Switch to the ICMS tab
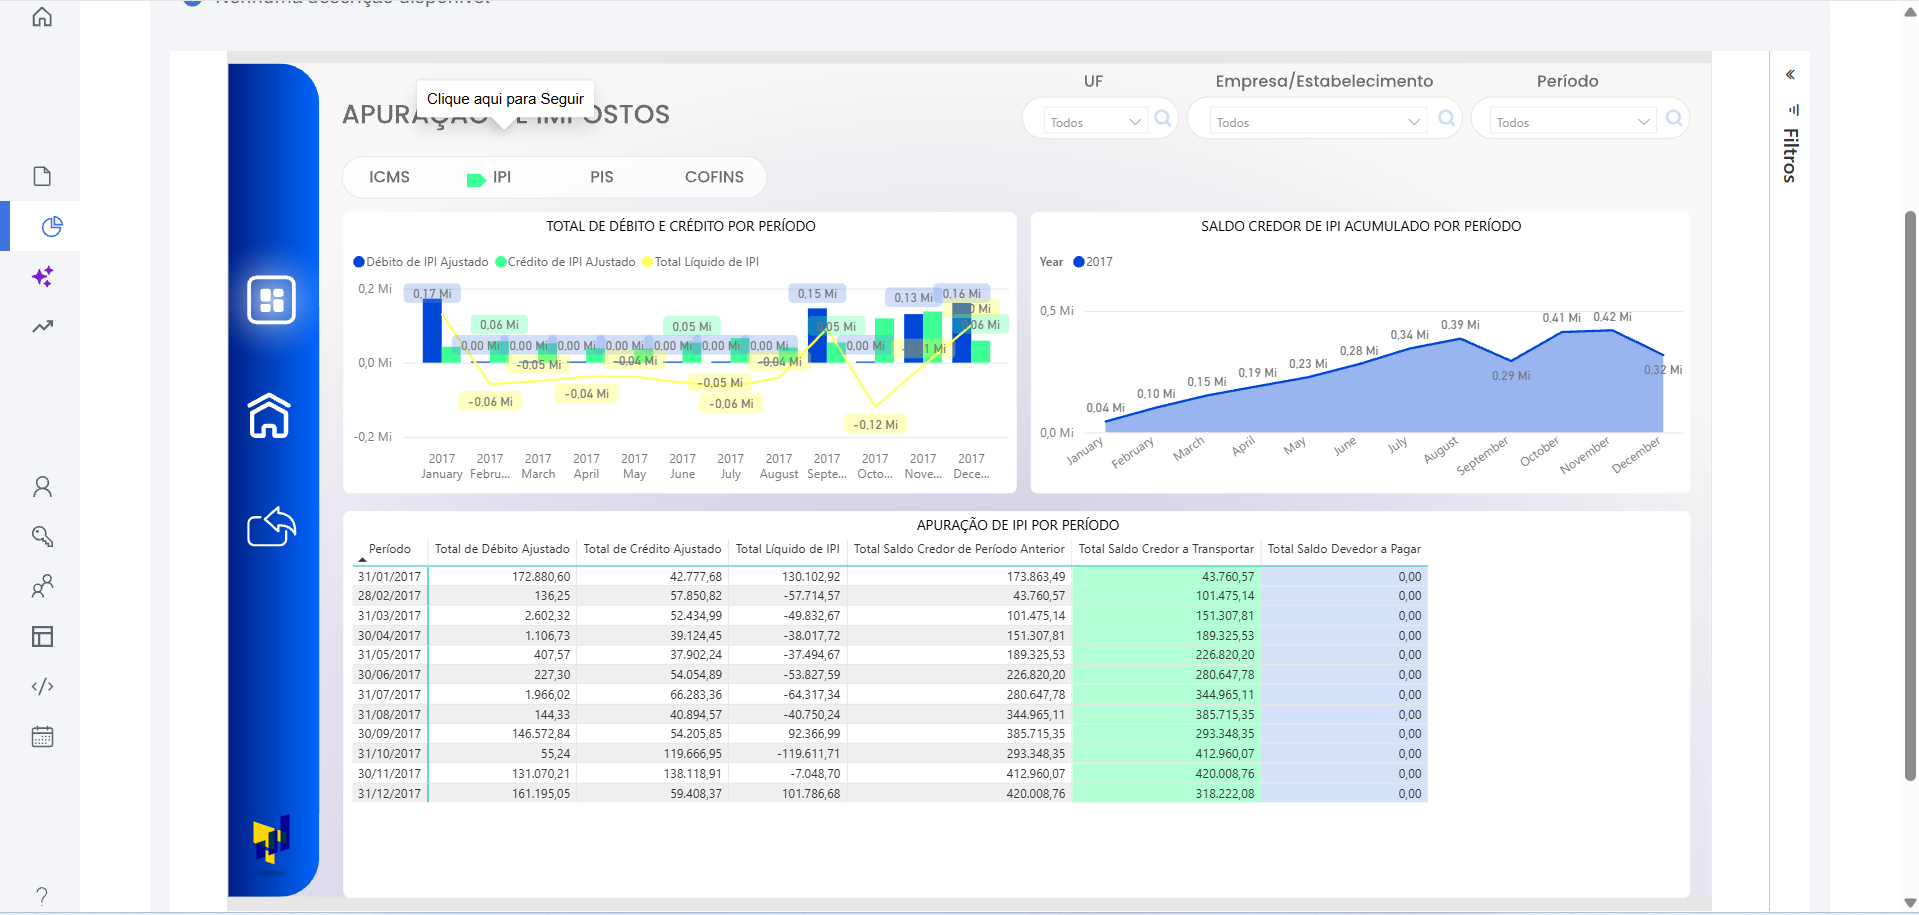Screen dimensions: 1919x915 (x=389, y=177)
